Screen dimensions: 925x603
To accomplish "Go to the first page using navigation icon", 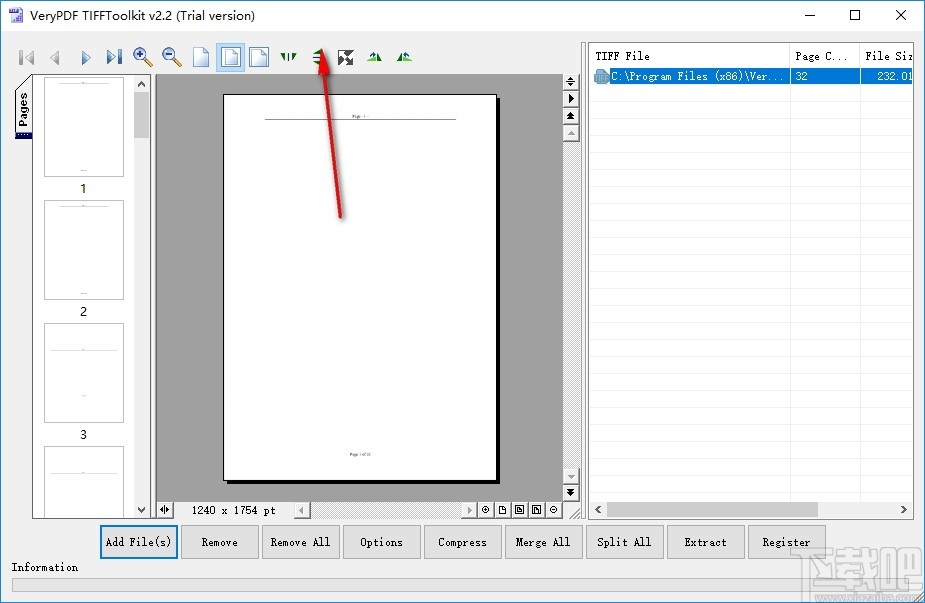I will (26, 57).
